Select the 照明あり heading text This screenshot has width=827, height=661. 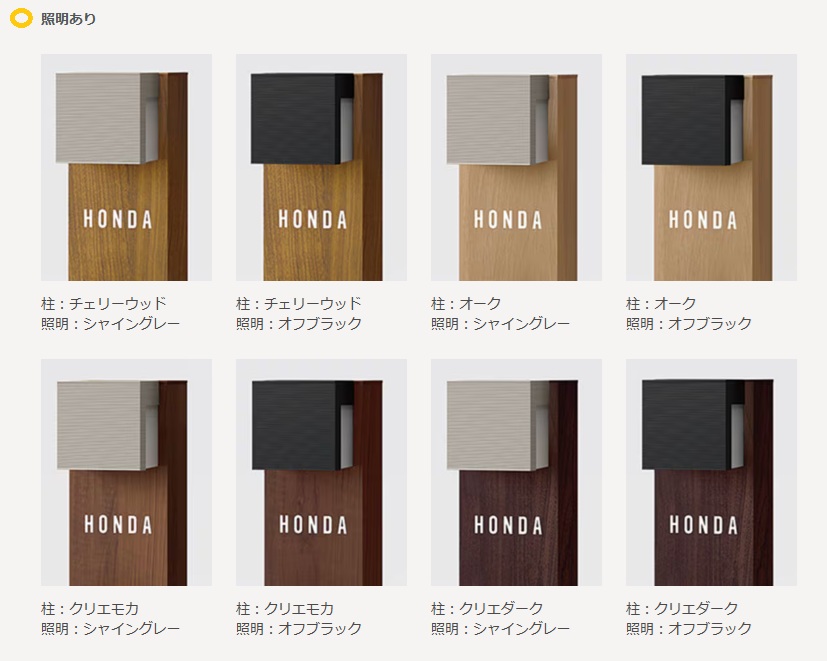coord(69,19)
